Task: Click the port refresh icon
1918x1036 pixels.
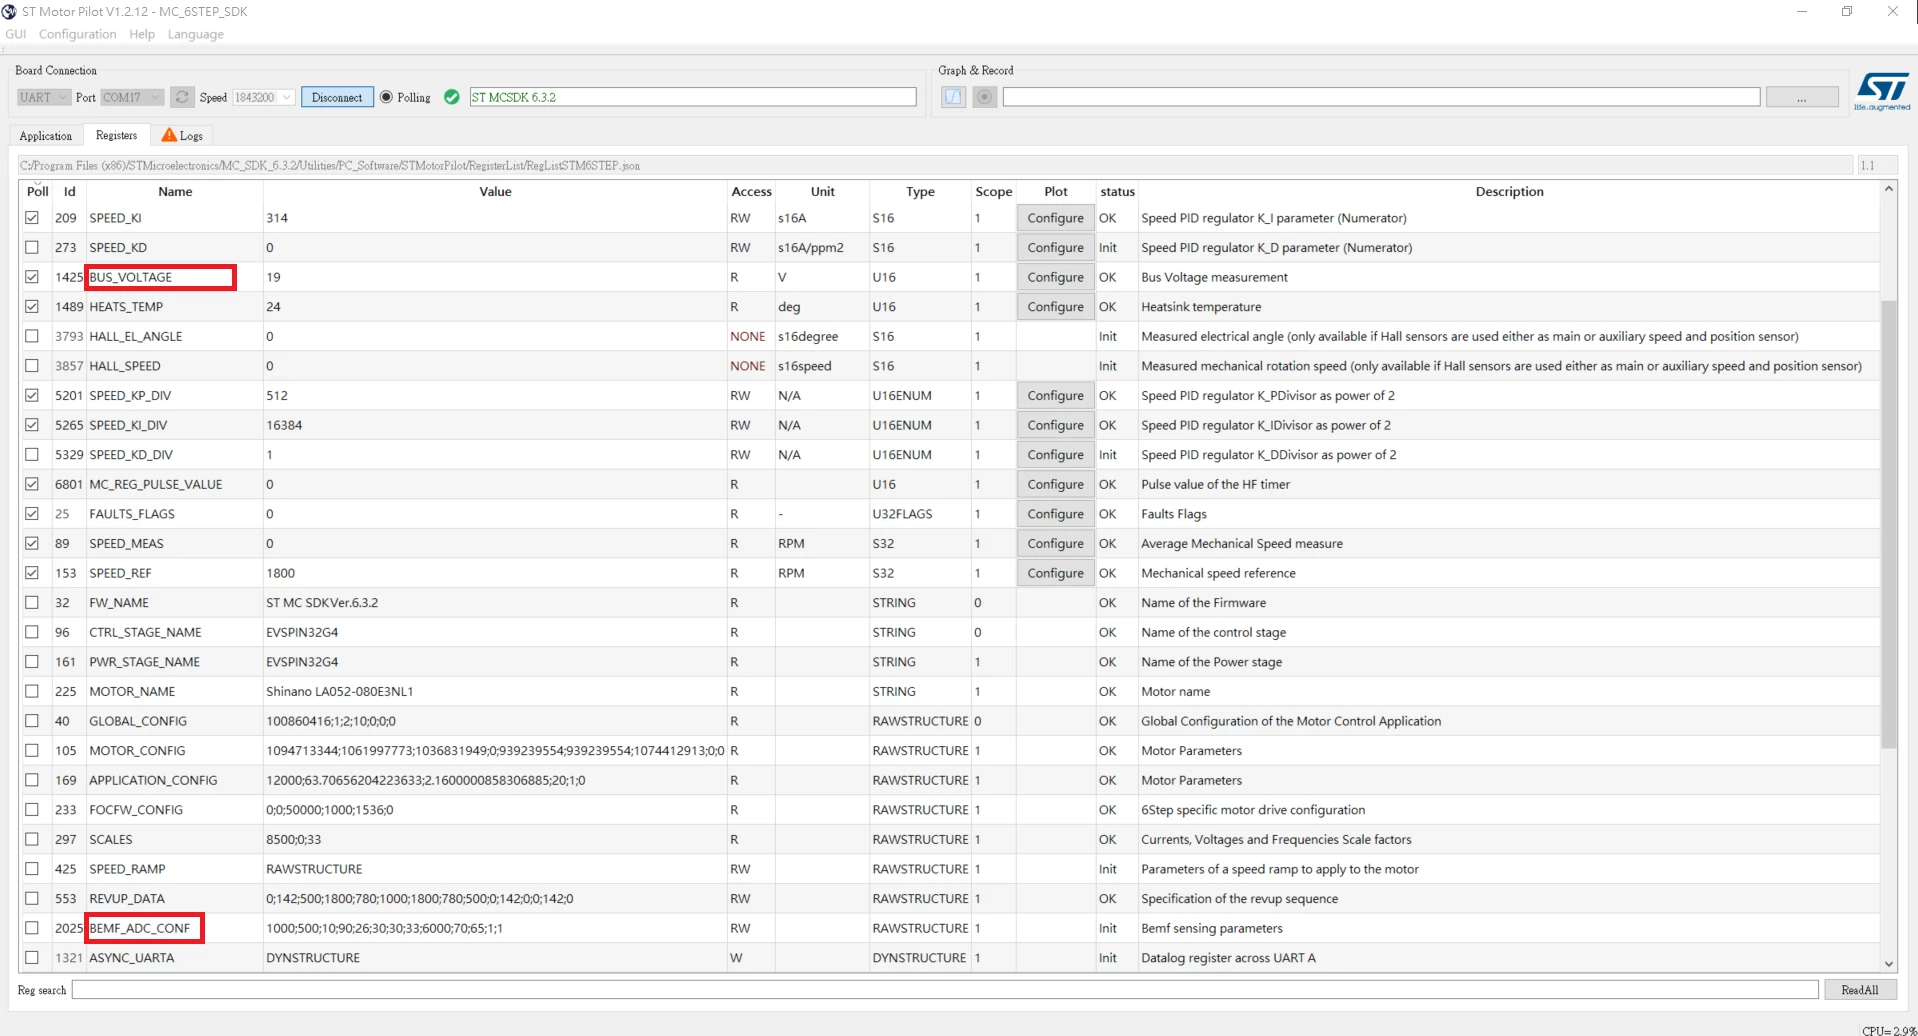Action: pyautogui.click(x=182, y=97)
